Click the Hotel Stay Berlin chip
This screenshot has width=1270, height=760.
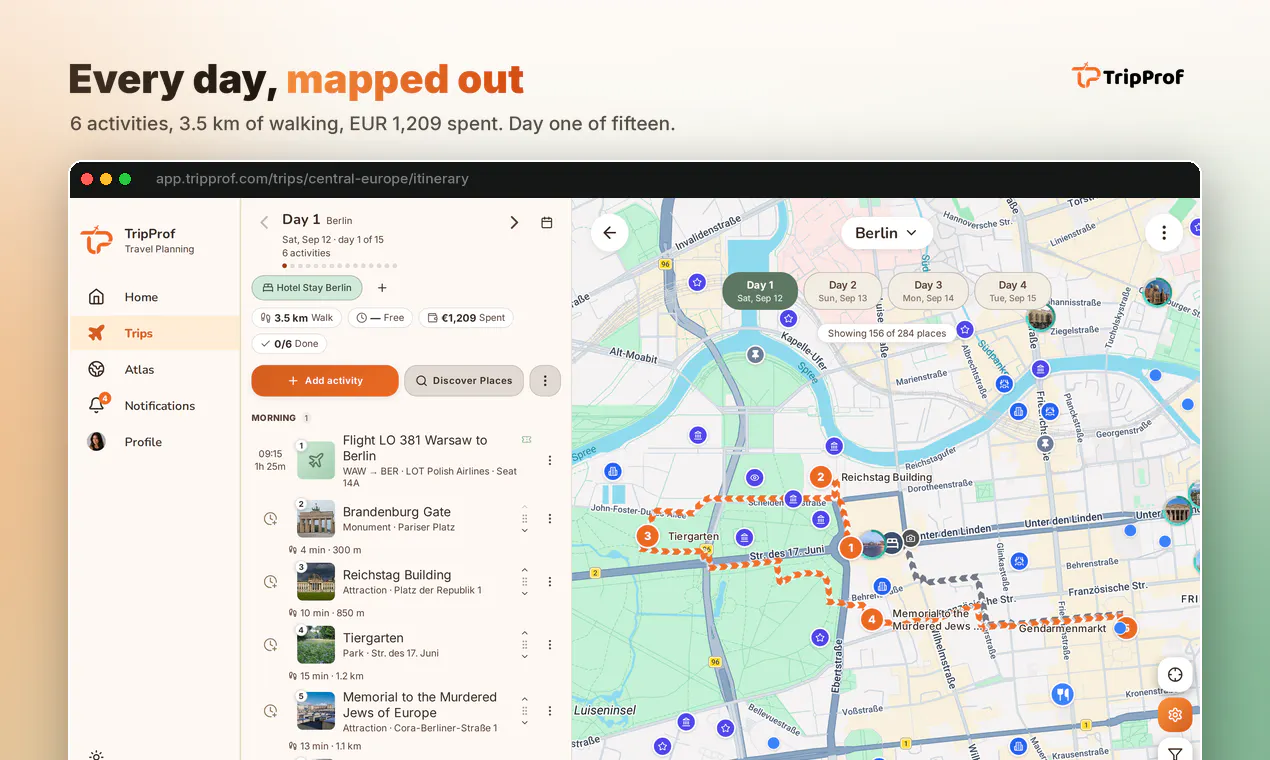click(x=307, y=288)
